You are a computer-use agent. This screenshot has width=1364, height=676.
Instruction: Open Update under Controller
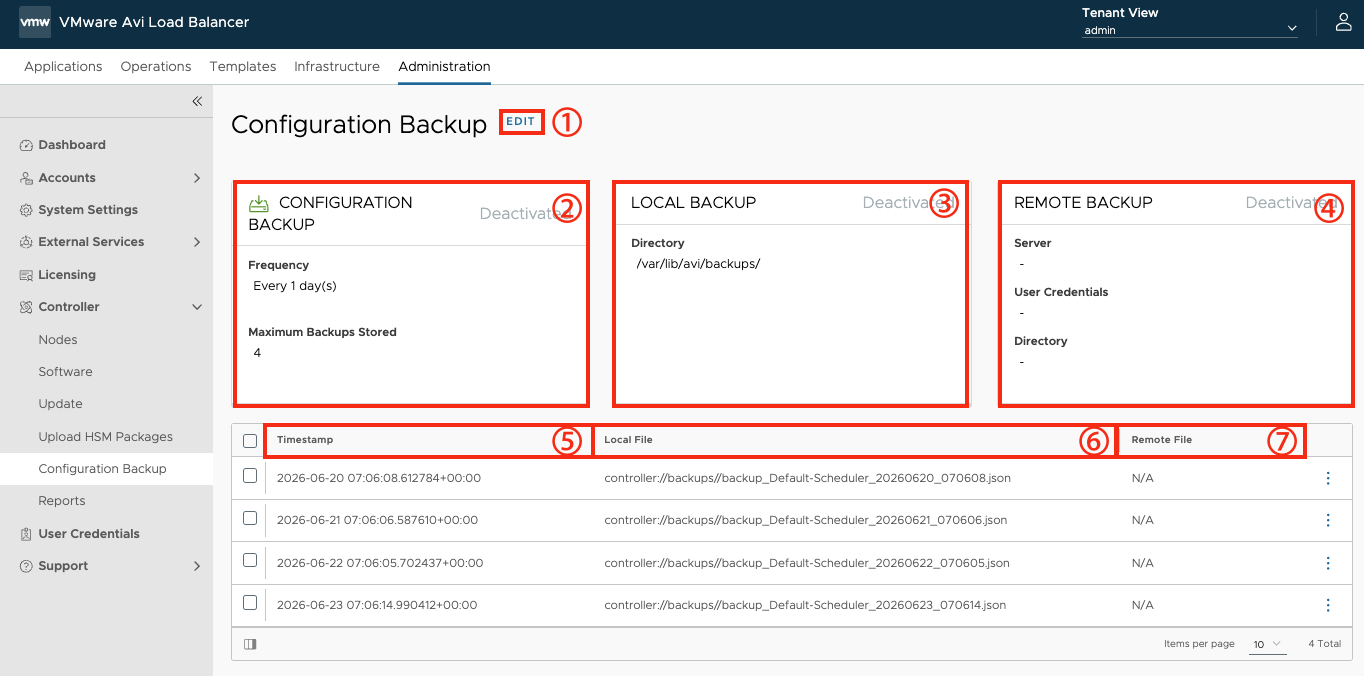coord(60,404)
